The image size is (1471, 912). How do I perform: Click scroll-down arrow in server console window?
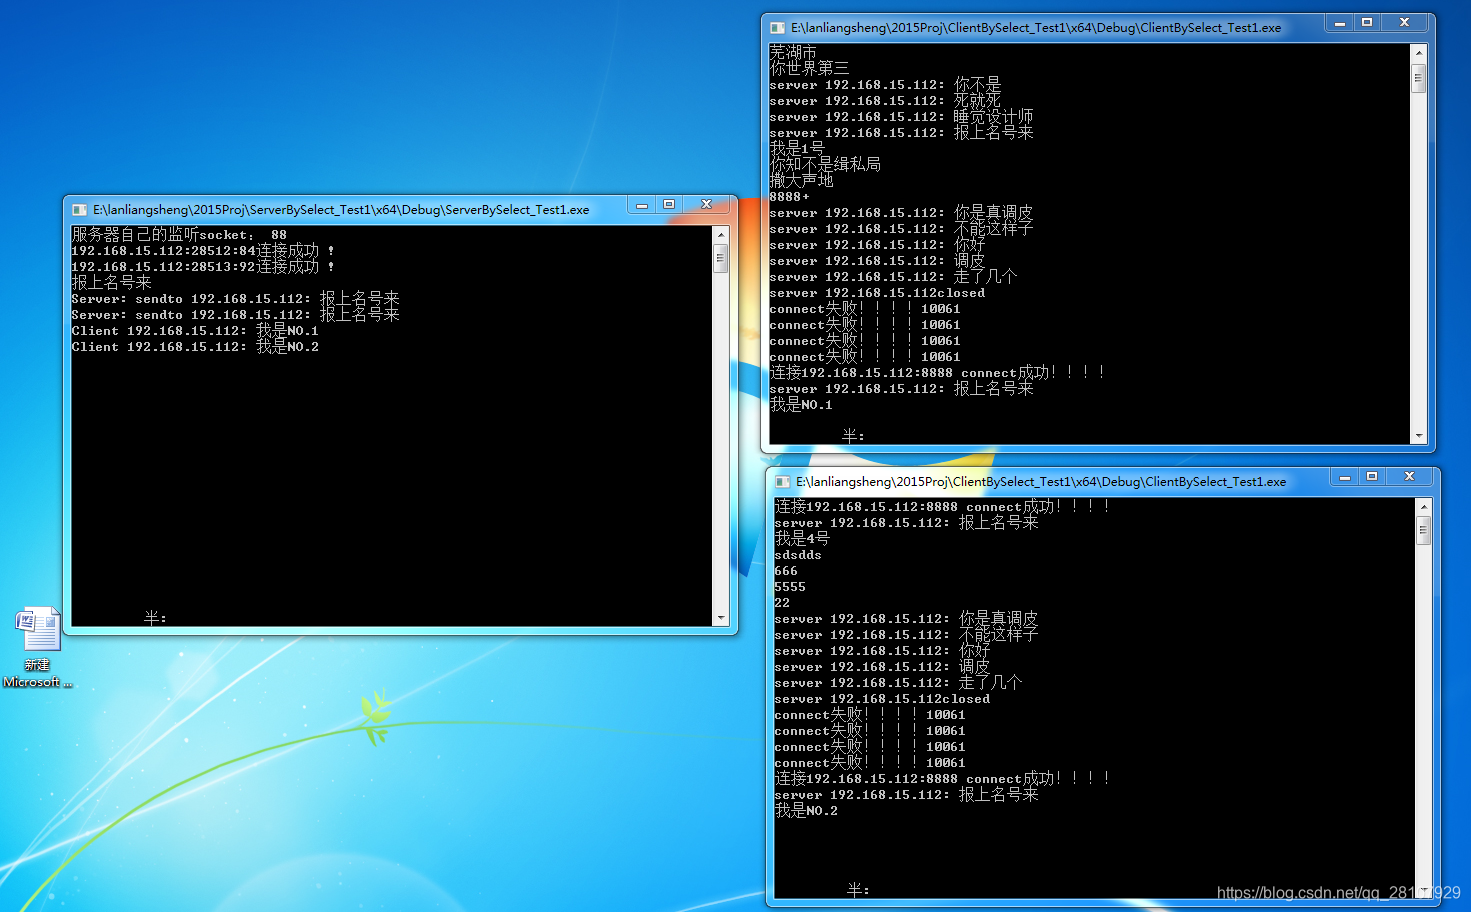point(721,618)
